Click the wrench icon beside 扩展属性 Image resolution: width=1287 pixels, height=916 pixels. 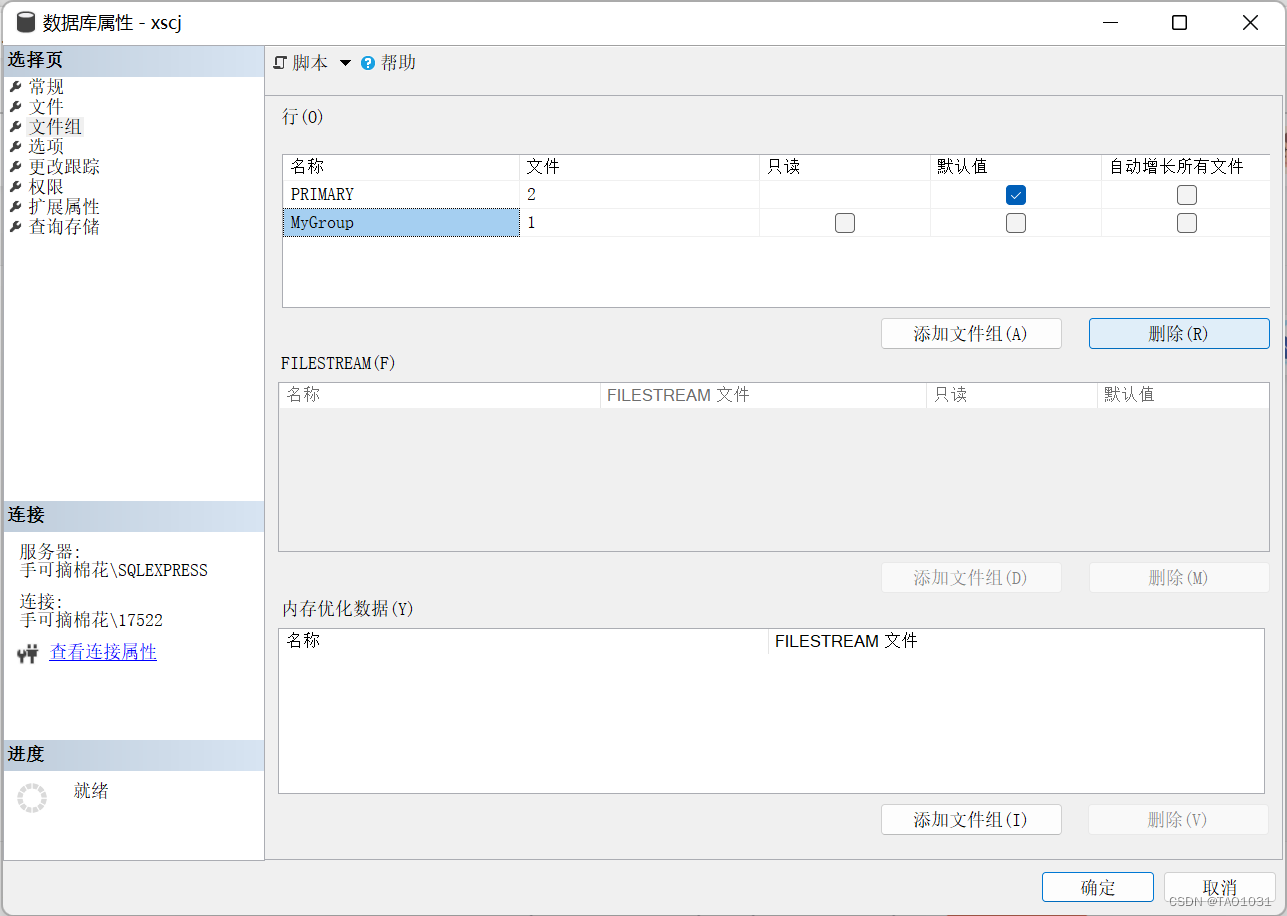point(16,207)
